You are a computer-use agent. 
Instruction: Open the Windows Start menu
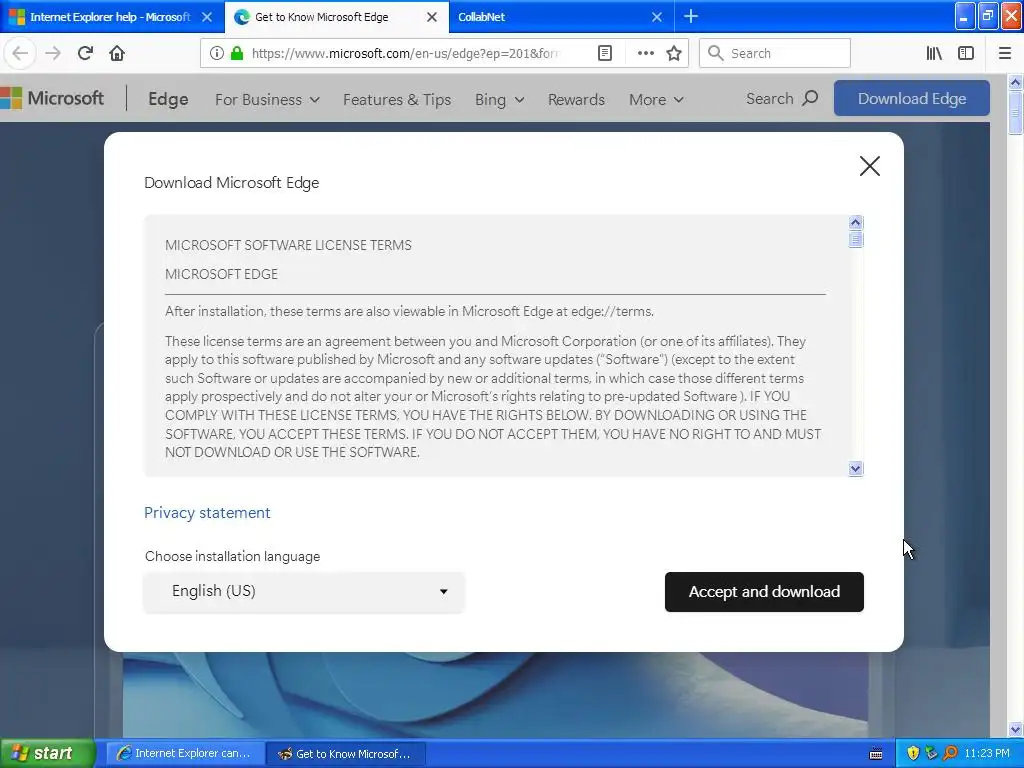click(46, 753)
